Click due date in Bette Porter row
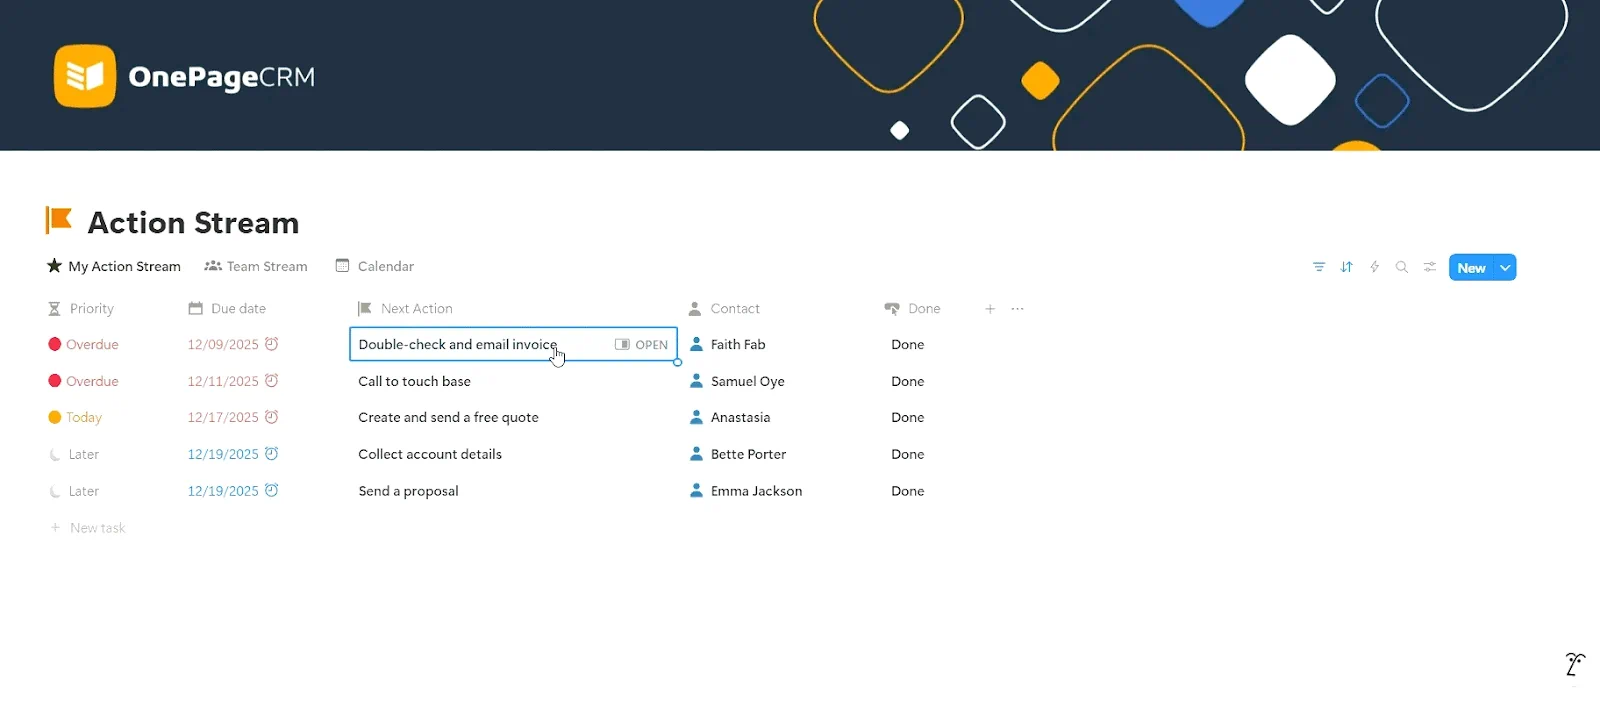 (223, 454)
